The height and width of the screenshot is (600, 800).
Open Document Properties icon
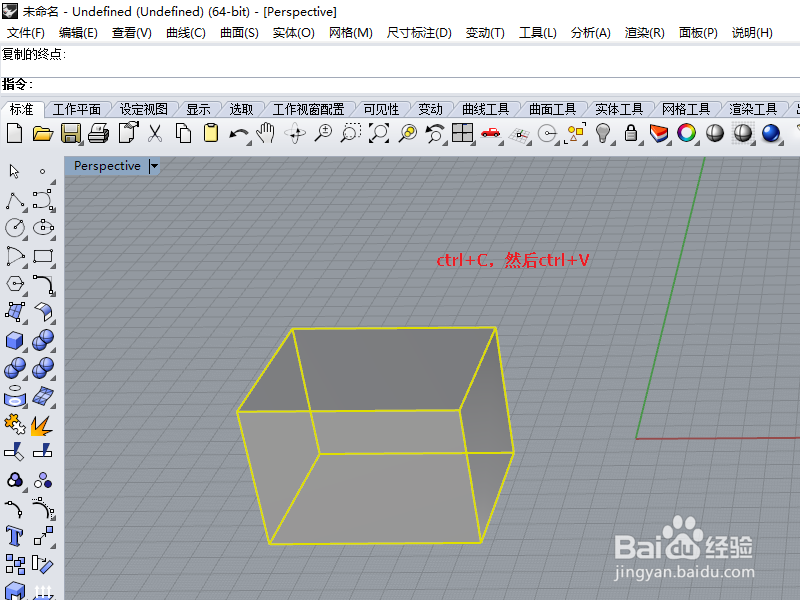[x=129, y=133]
